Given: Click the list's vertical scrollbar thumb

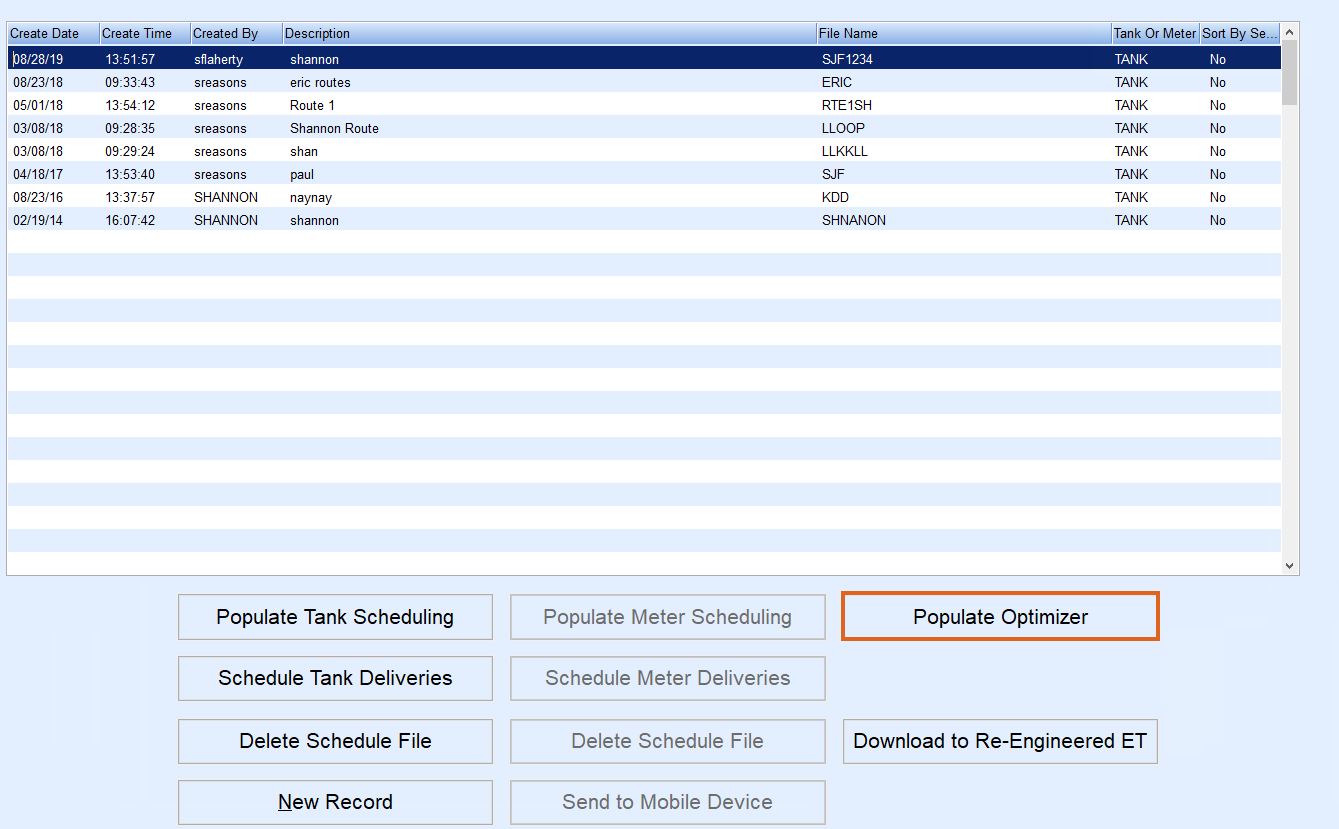Looking at the screenshot, I should pos(1290,73).
